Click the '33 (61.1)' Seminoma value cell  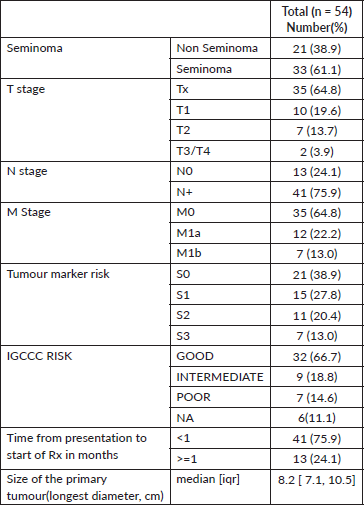(317, 69)
